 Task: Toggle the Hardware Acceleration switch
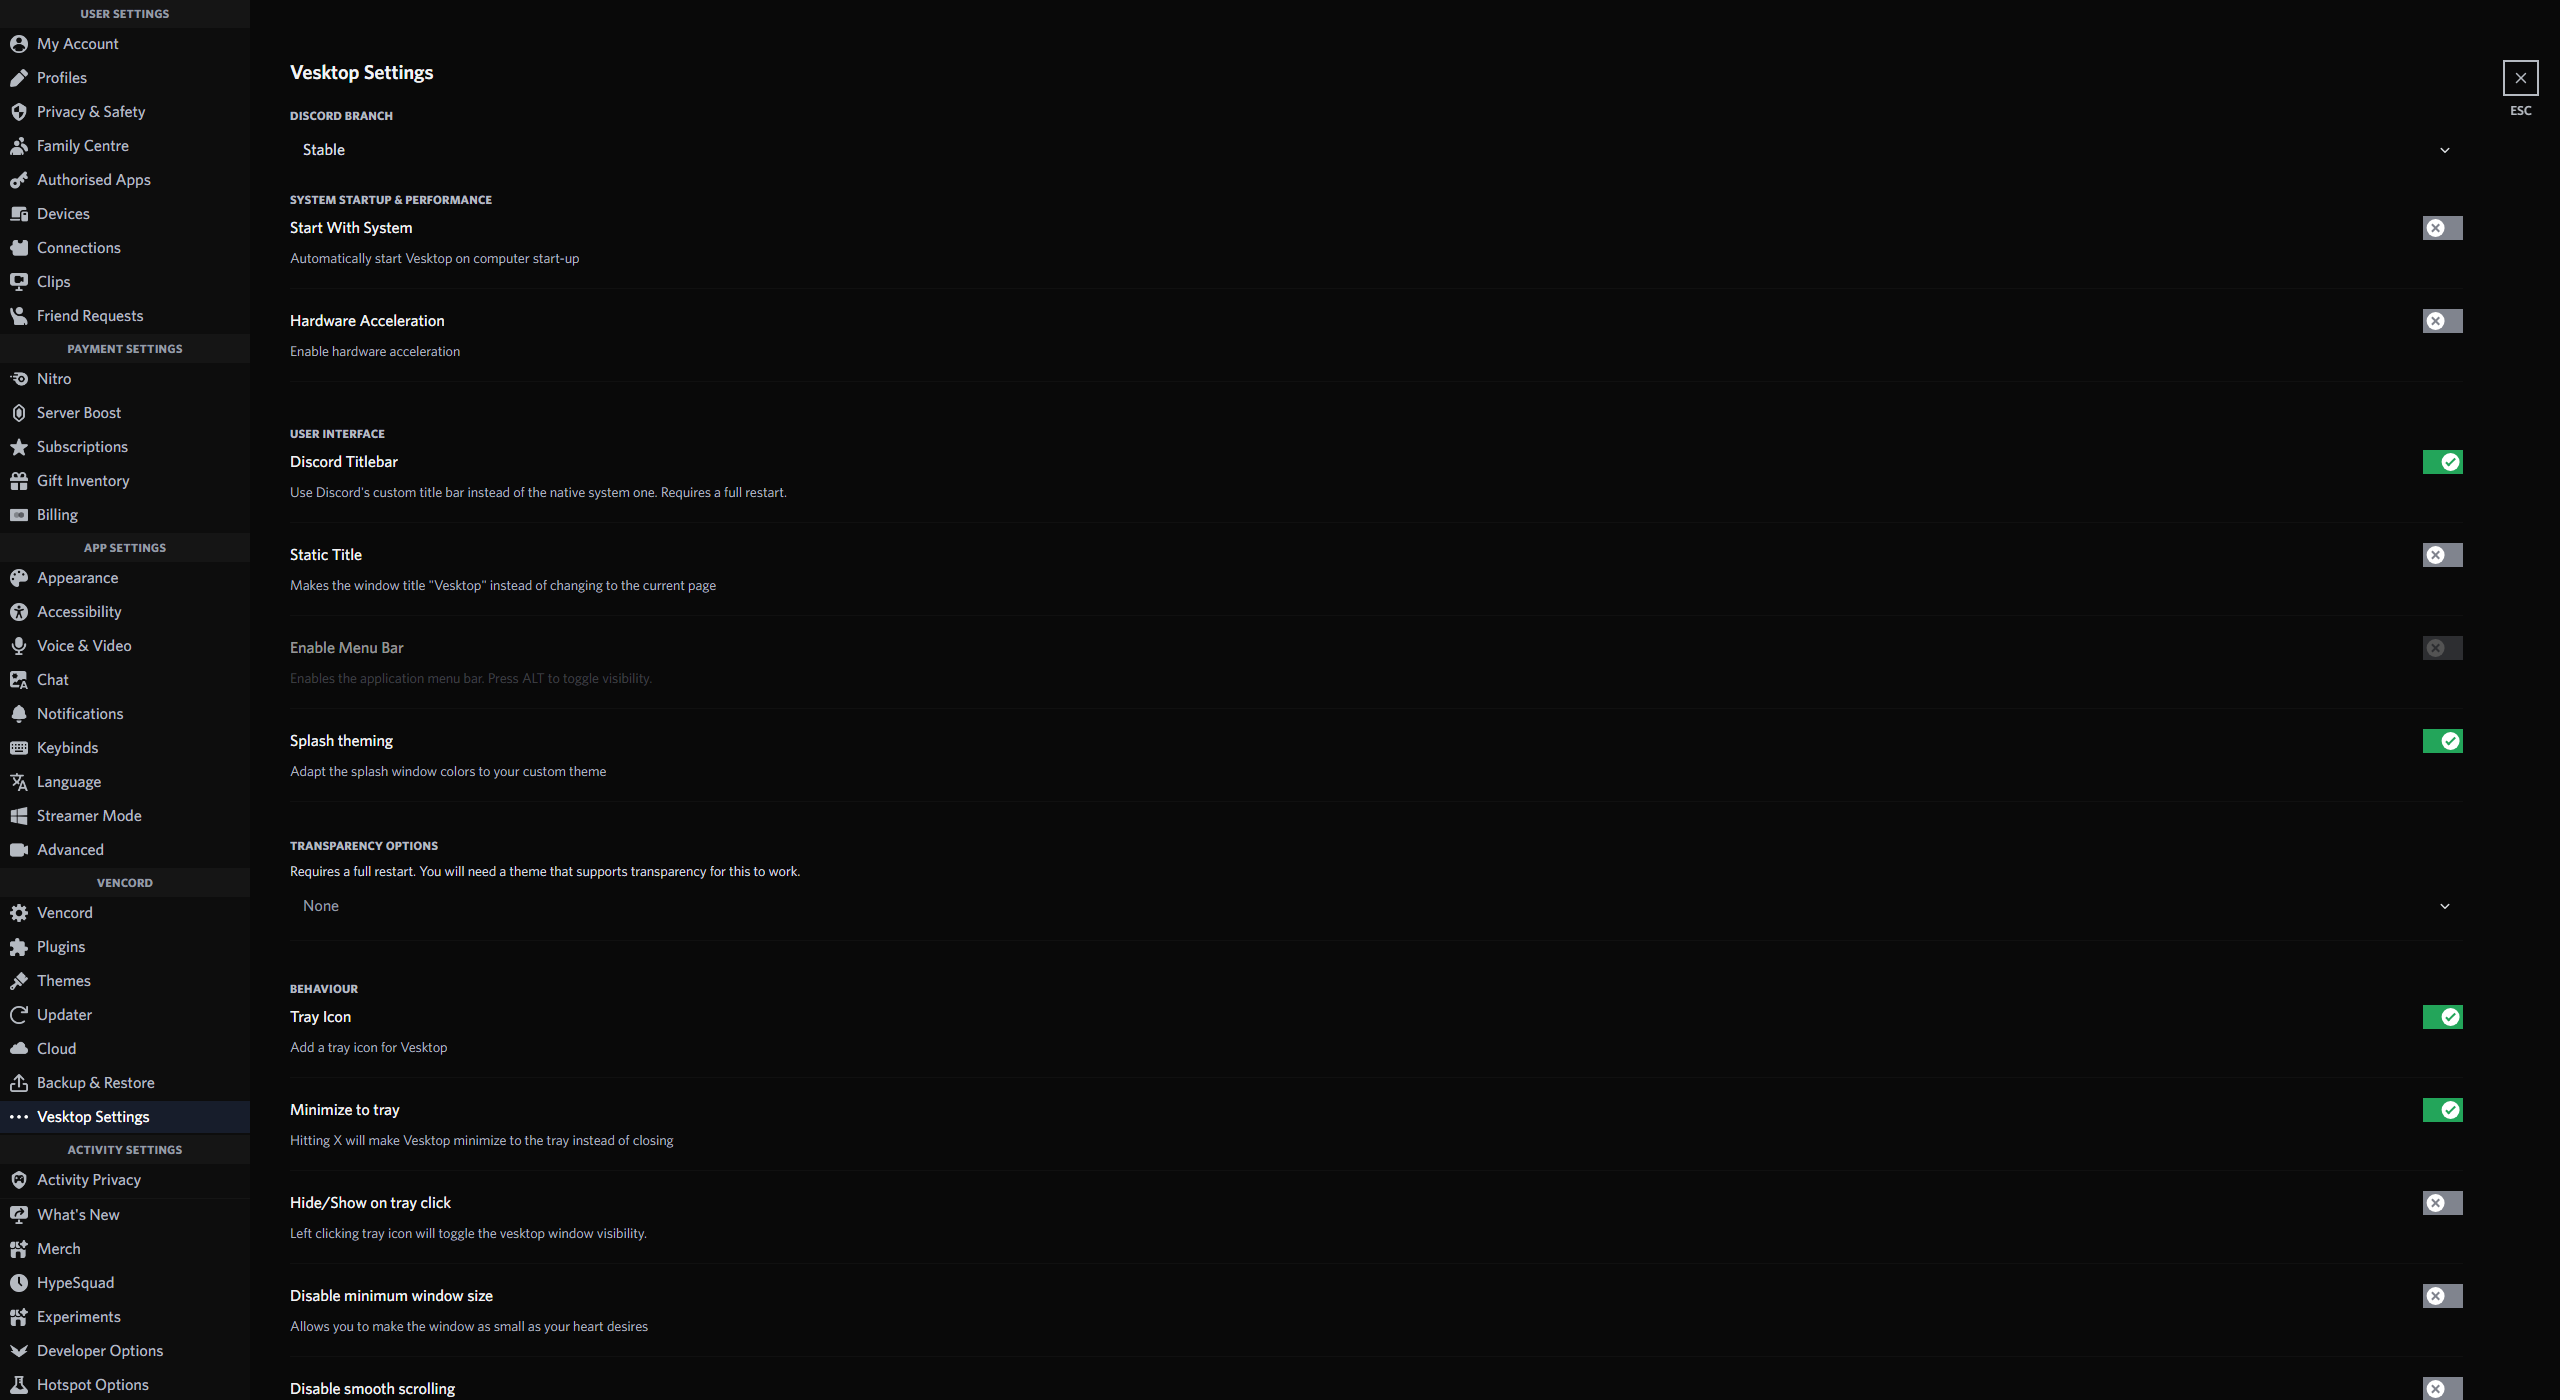2443,321
